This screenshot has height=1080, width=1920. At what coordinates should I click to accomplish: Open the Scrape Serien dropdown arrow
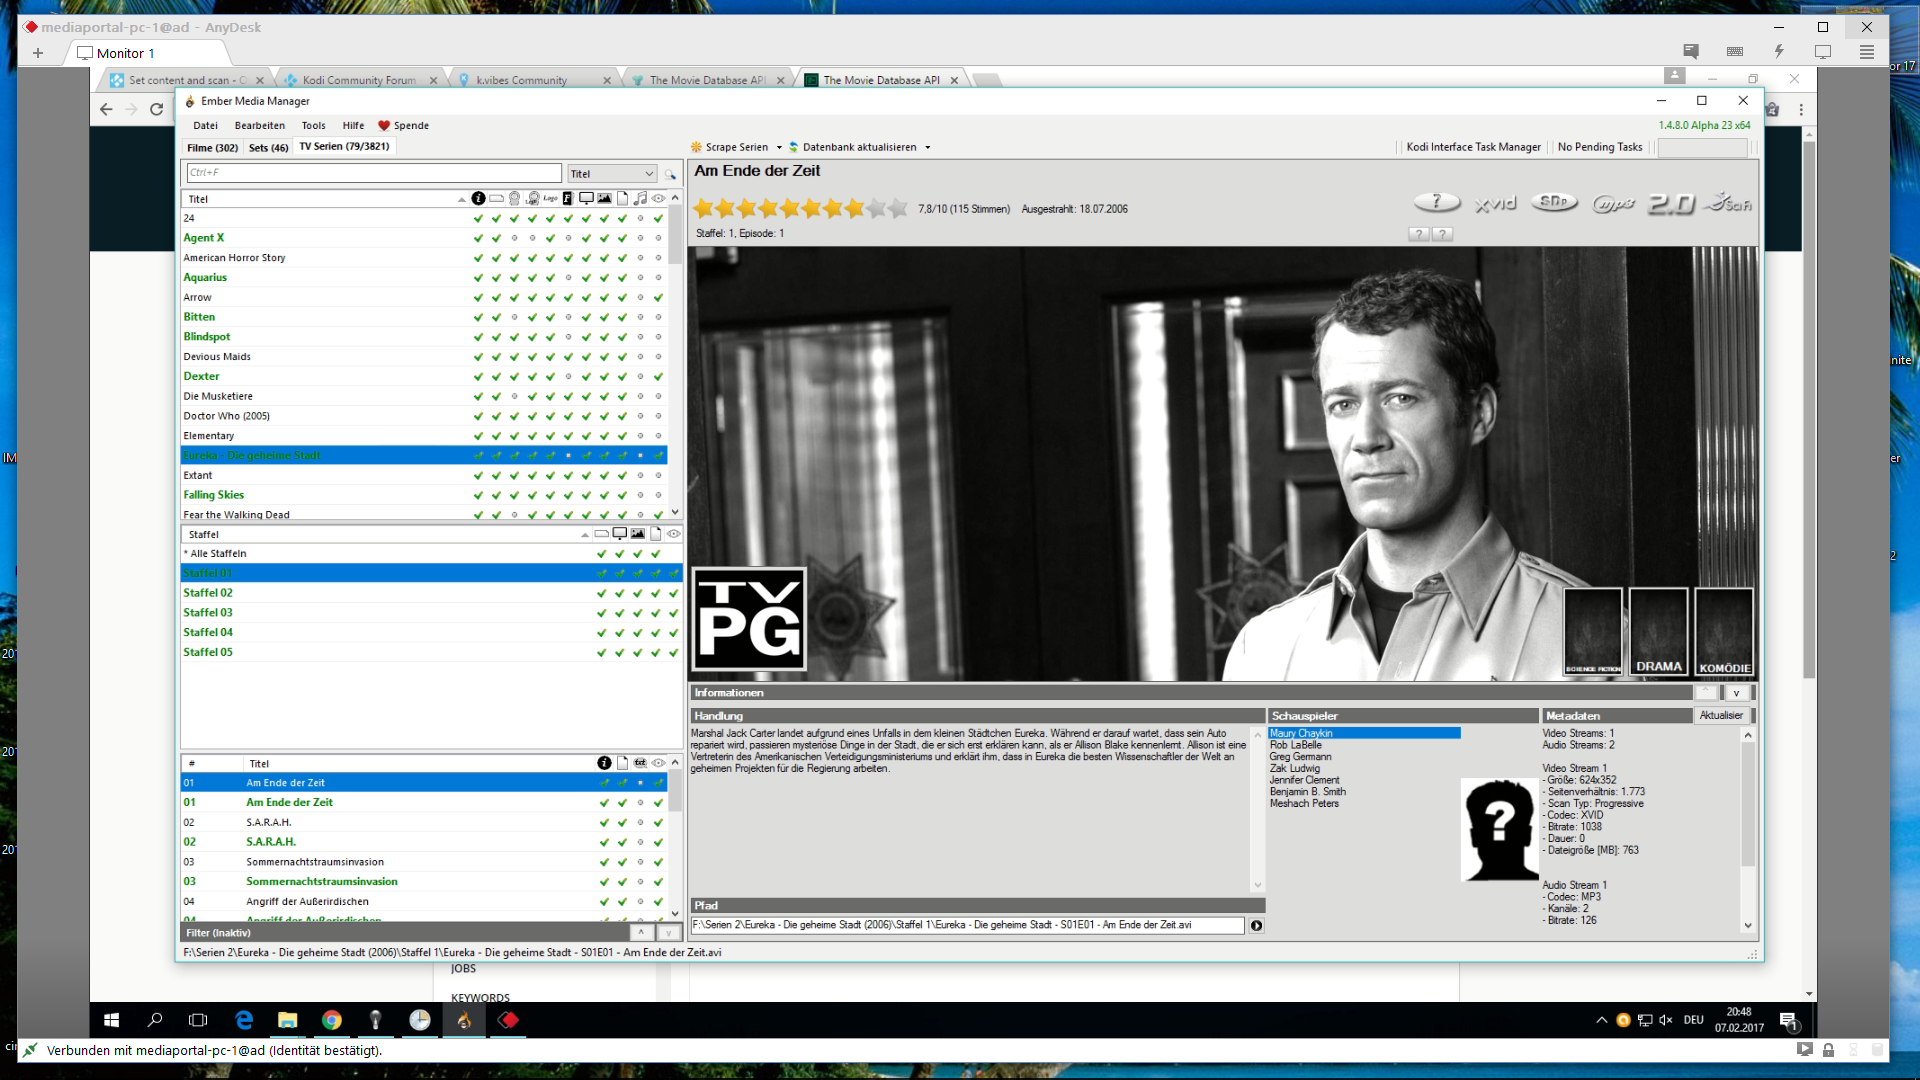tap(779, 147)
